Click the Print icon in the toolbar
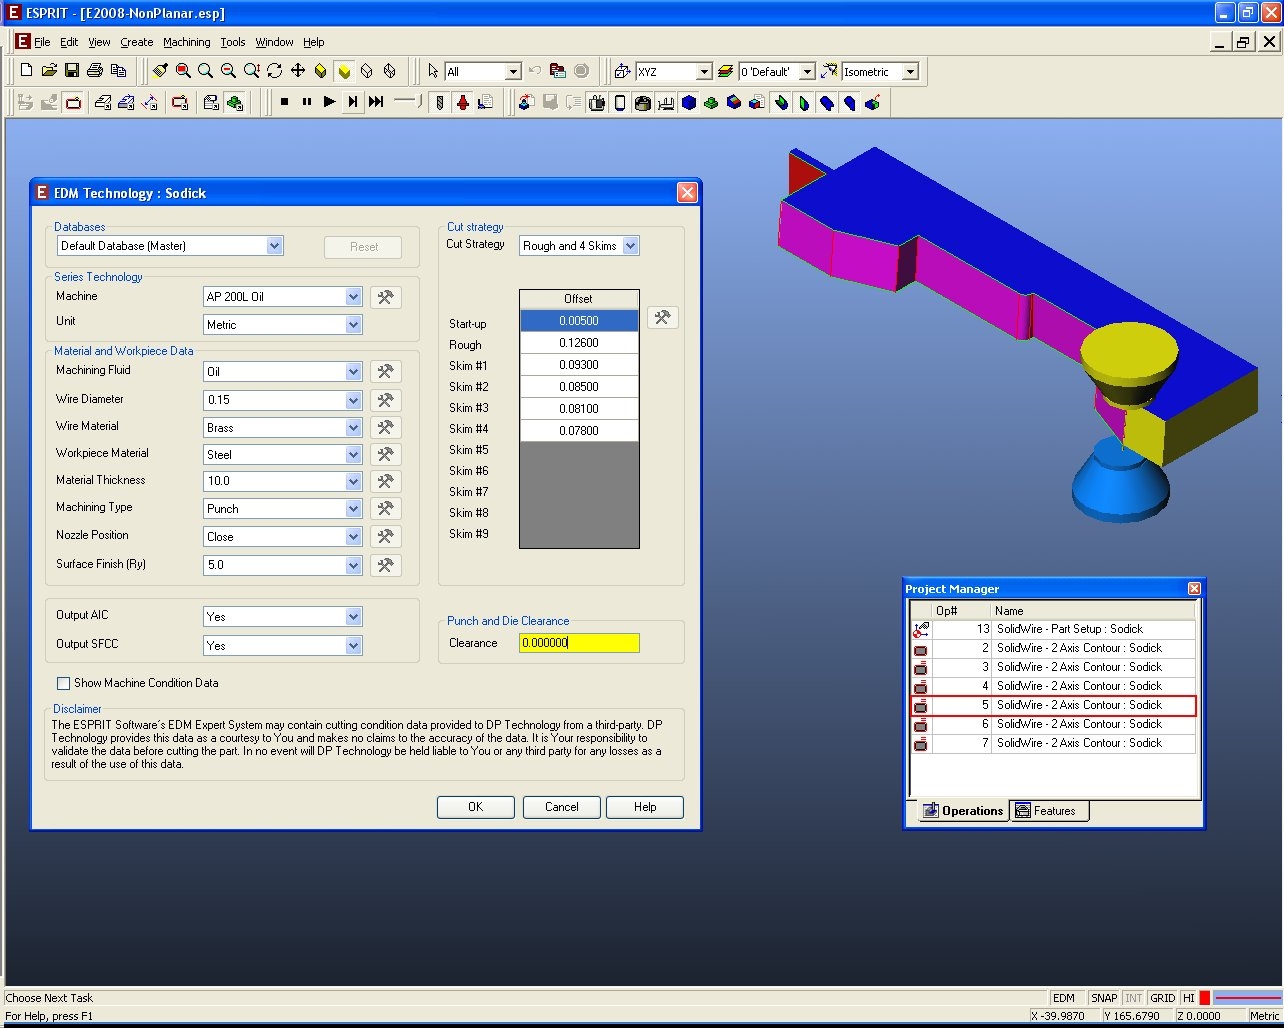 click(x=95, y=71)
